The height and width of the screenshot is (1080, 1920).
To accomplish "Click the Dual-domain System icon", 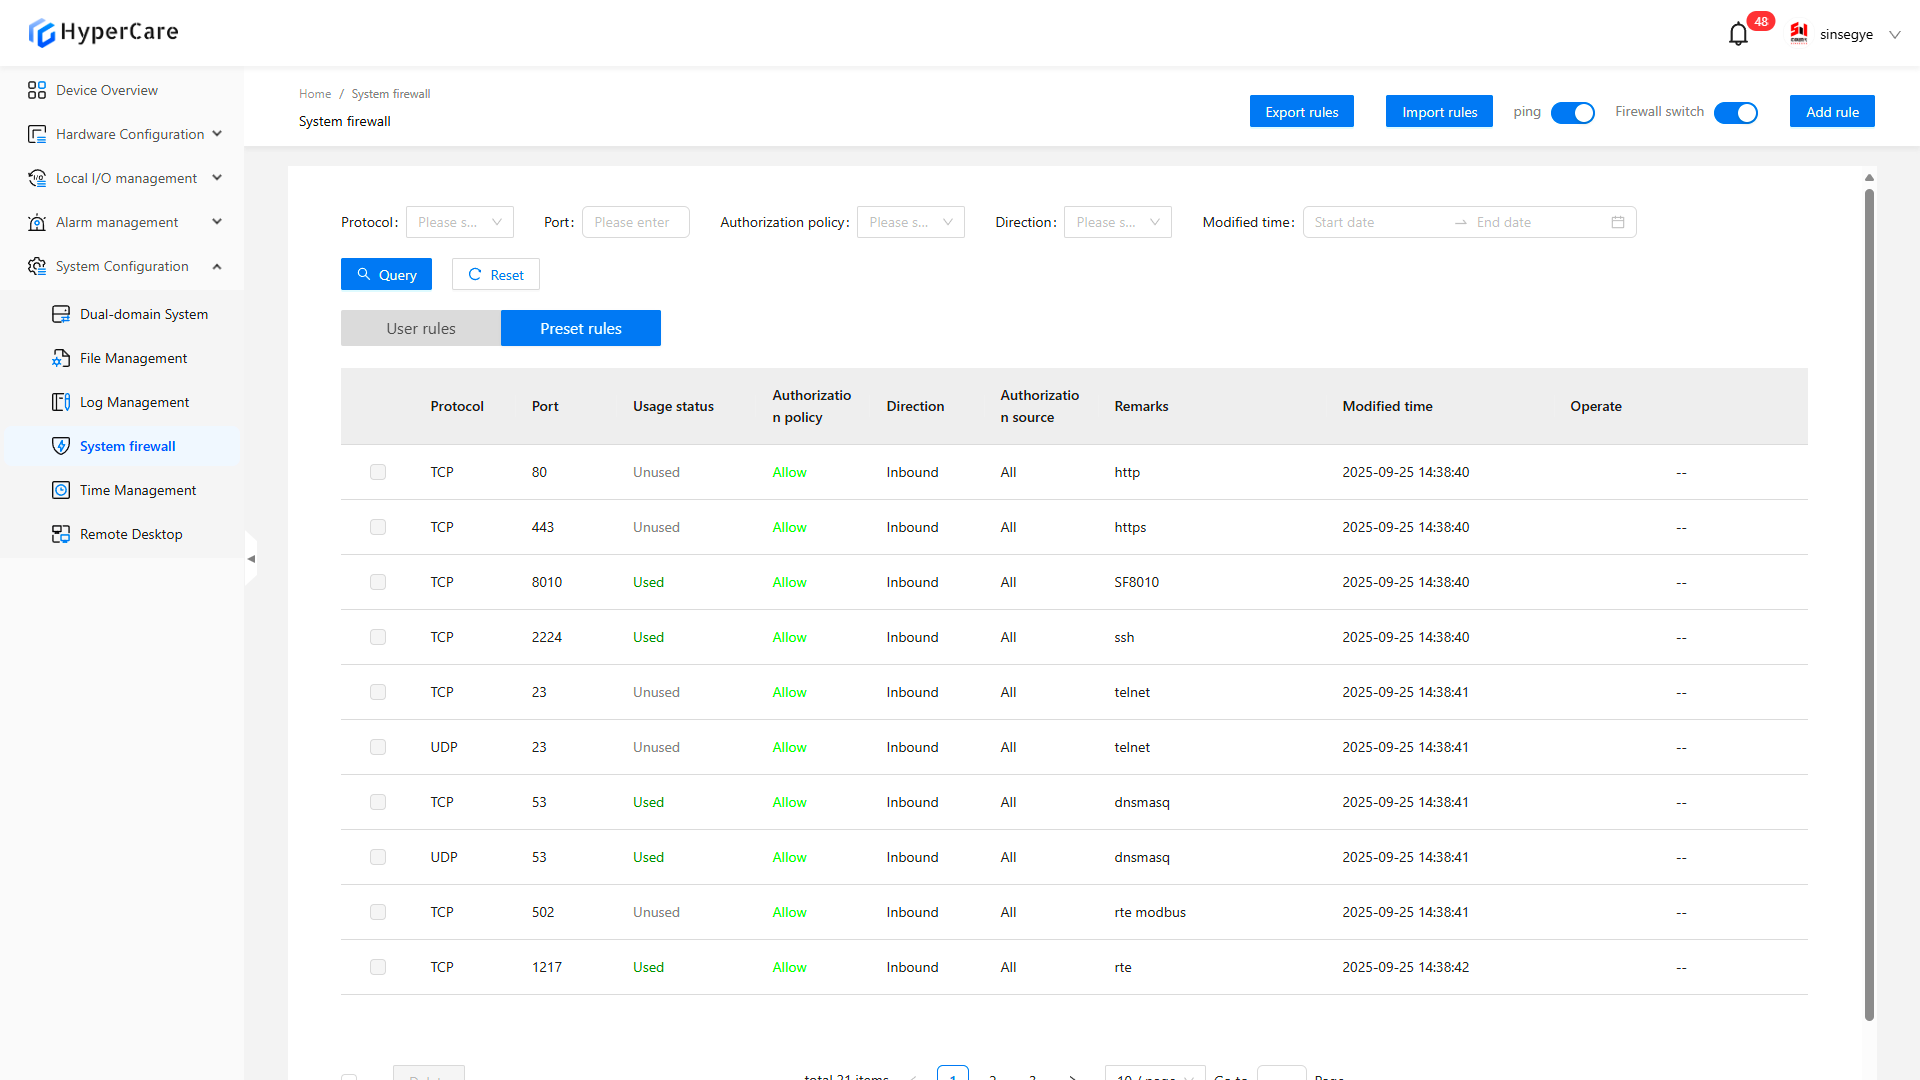I will click(x=61, y=314).
